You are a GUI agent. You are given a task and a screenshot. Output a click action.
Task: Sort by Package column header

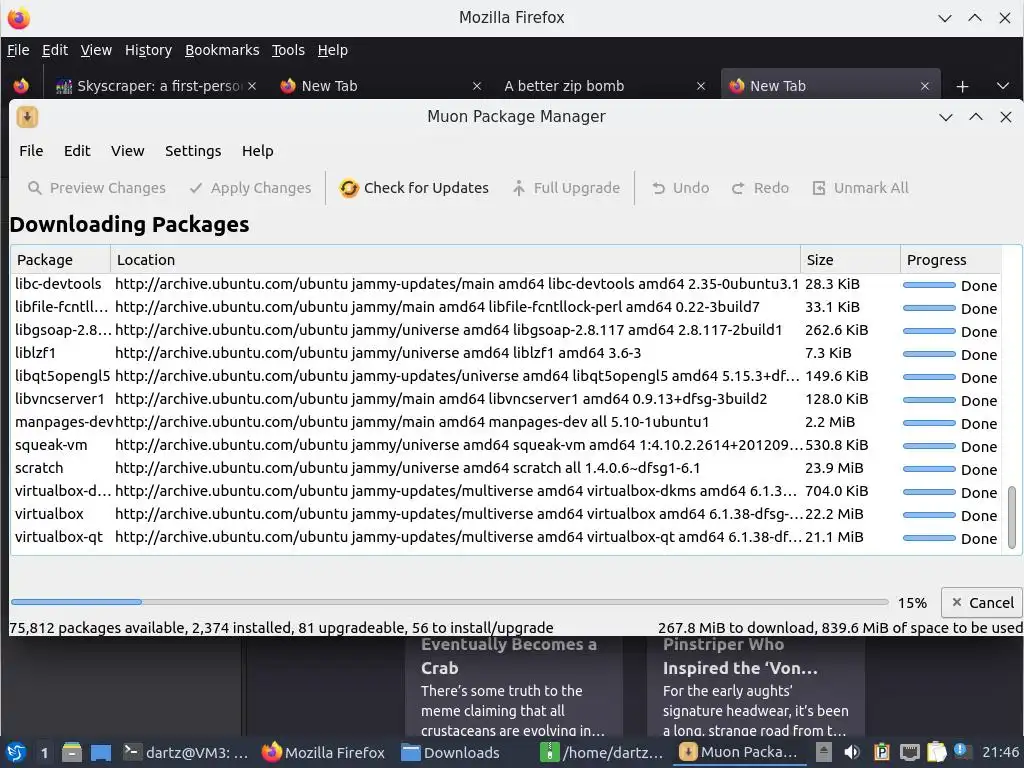pos(60,260)
